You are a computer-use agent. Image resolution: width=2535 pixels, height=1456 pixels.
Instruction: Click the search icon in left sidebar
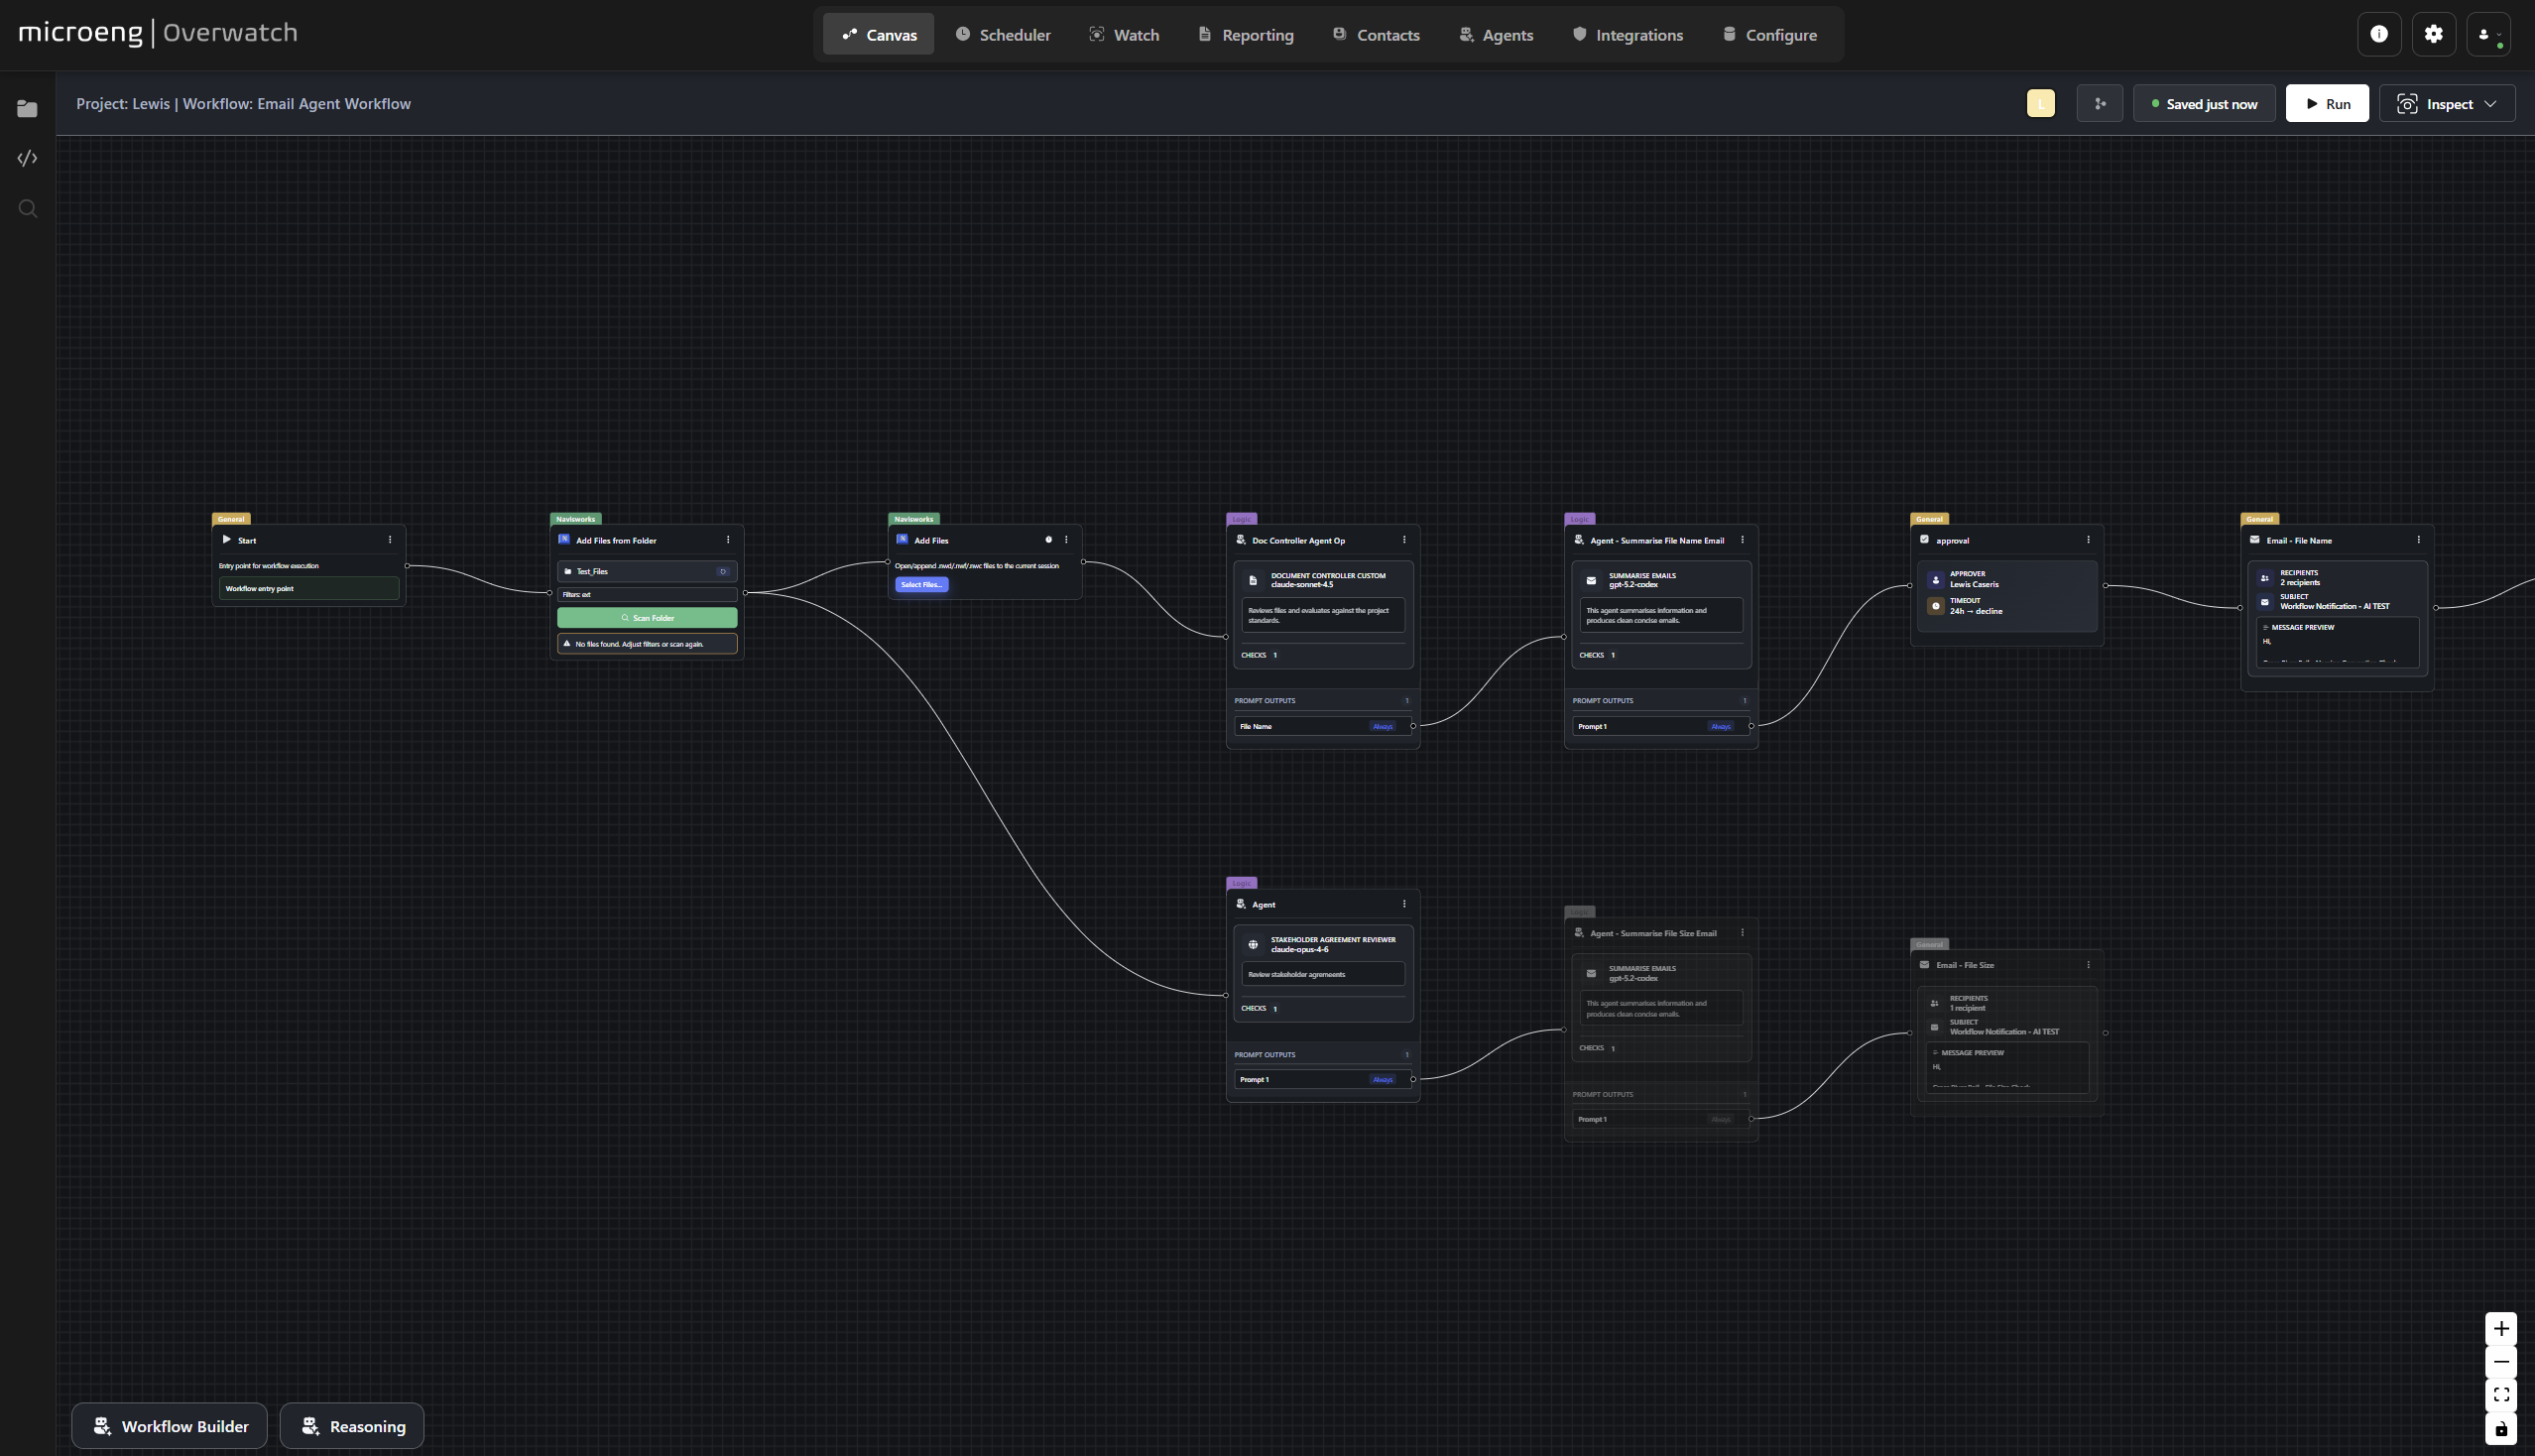pyautogui.click(x=27, y=209)
